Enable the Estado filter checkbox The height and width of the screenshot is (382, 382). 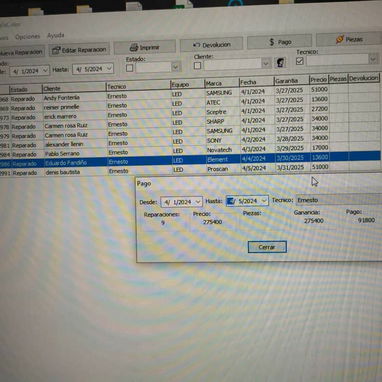130,68
